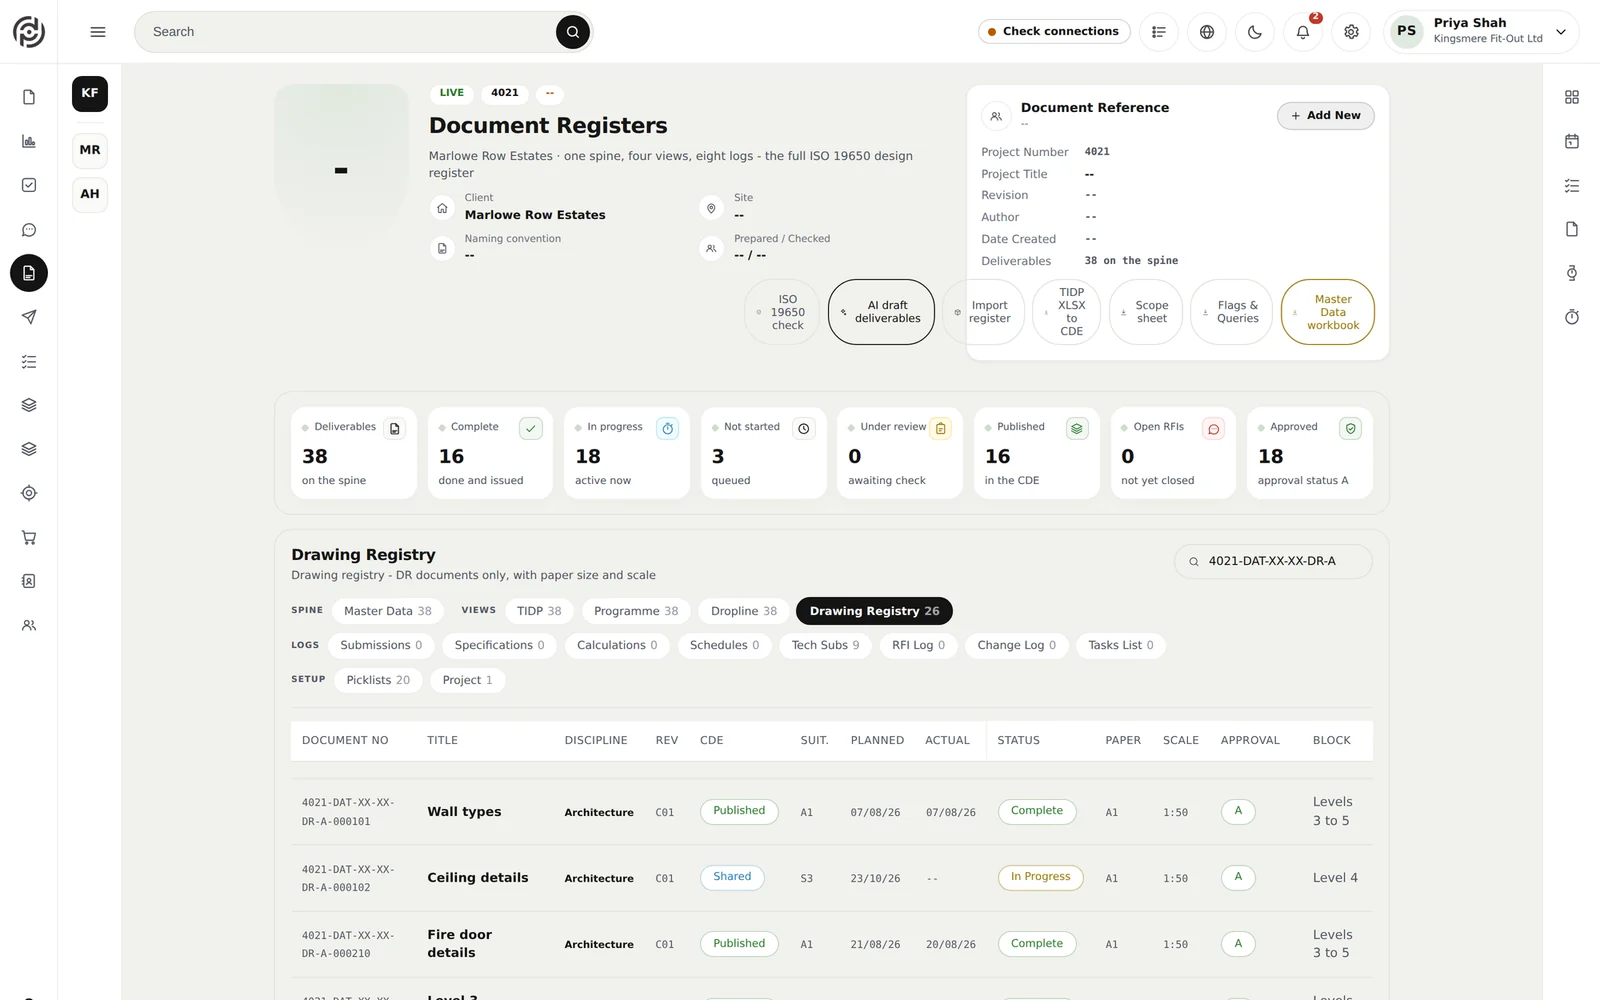The image size is (1600, 1000).
Task: Click AI draft deliverables
Action: pyautogui.click(x=881, y=312)
